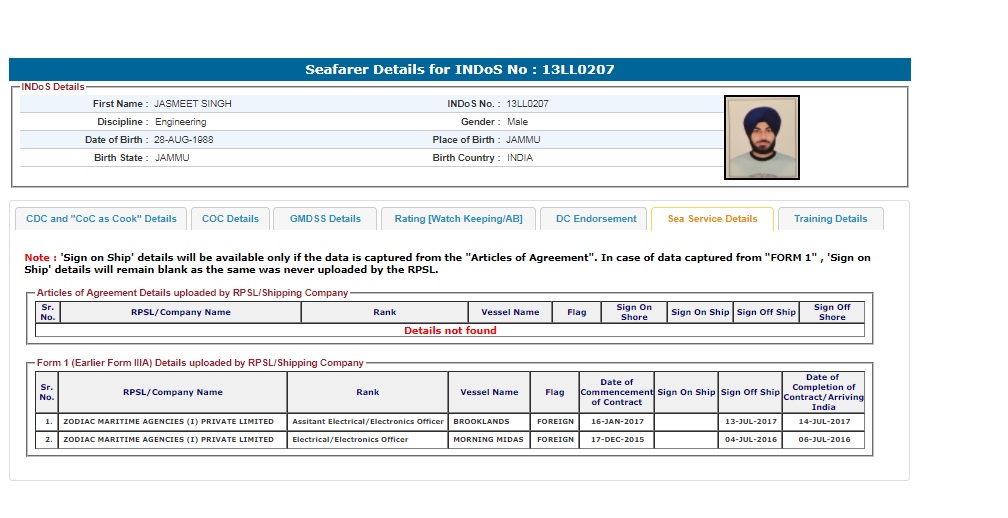1008x518 pixels.
Task: Click the First Name value JASMEET SINGH
Action: pos(185,104)
